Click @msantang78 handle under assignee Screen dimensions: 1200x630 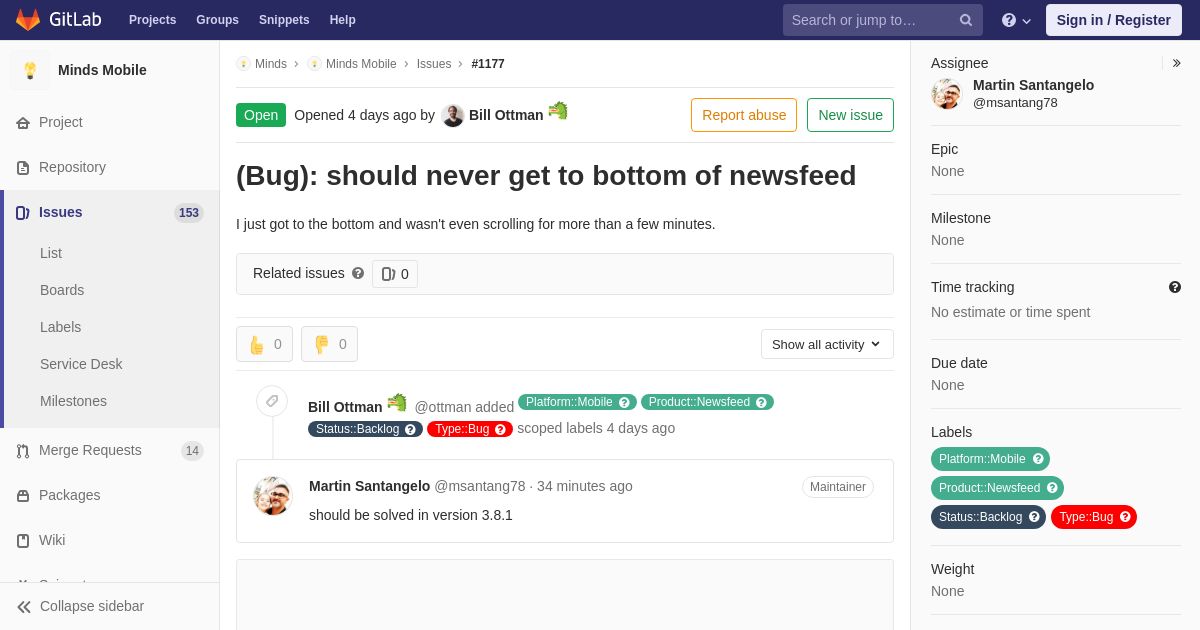point(1015,103)
